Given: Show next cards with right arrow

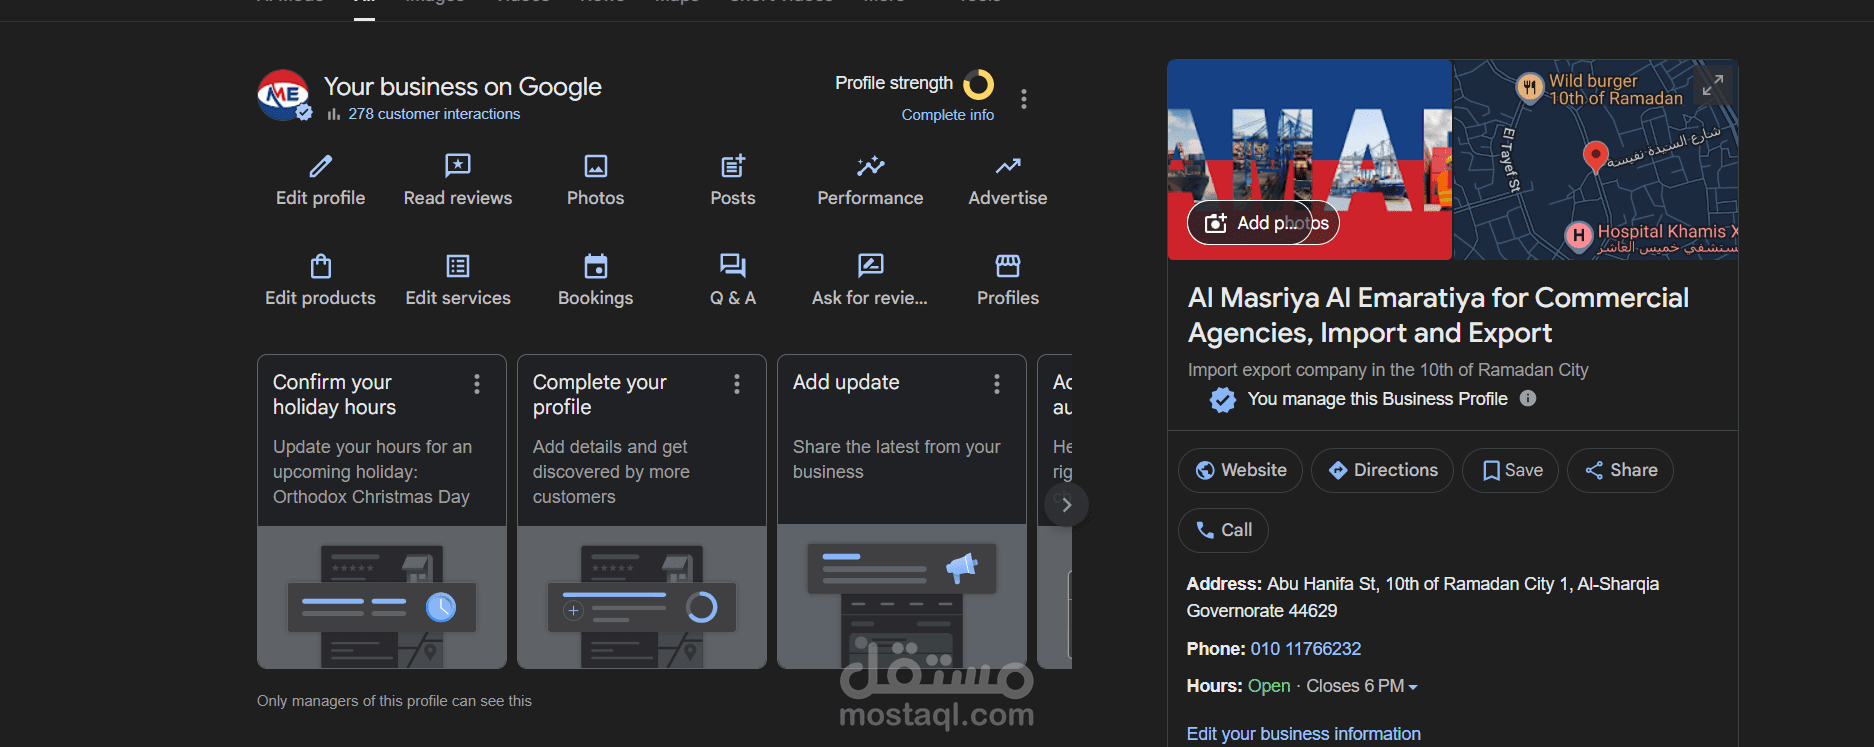Looking at the screenshot, I should (x=1066, y=505).
